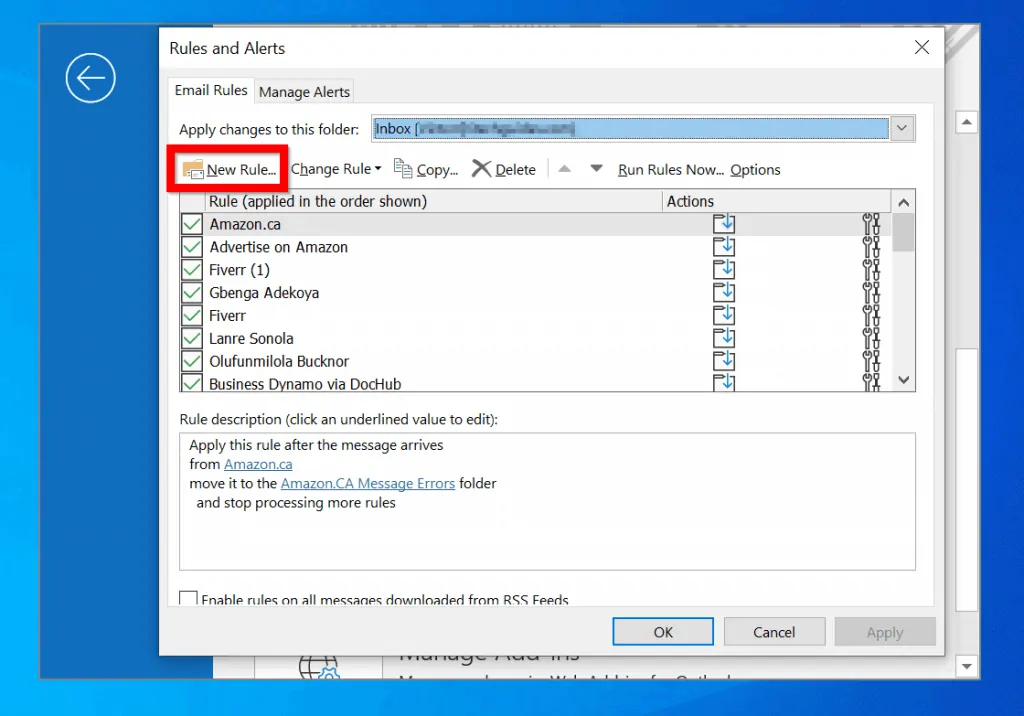Copy the selected rule
This screenshot has width=1024, height=716.
426,169
